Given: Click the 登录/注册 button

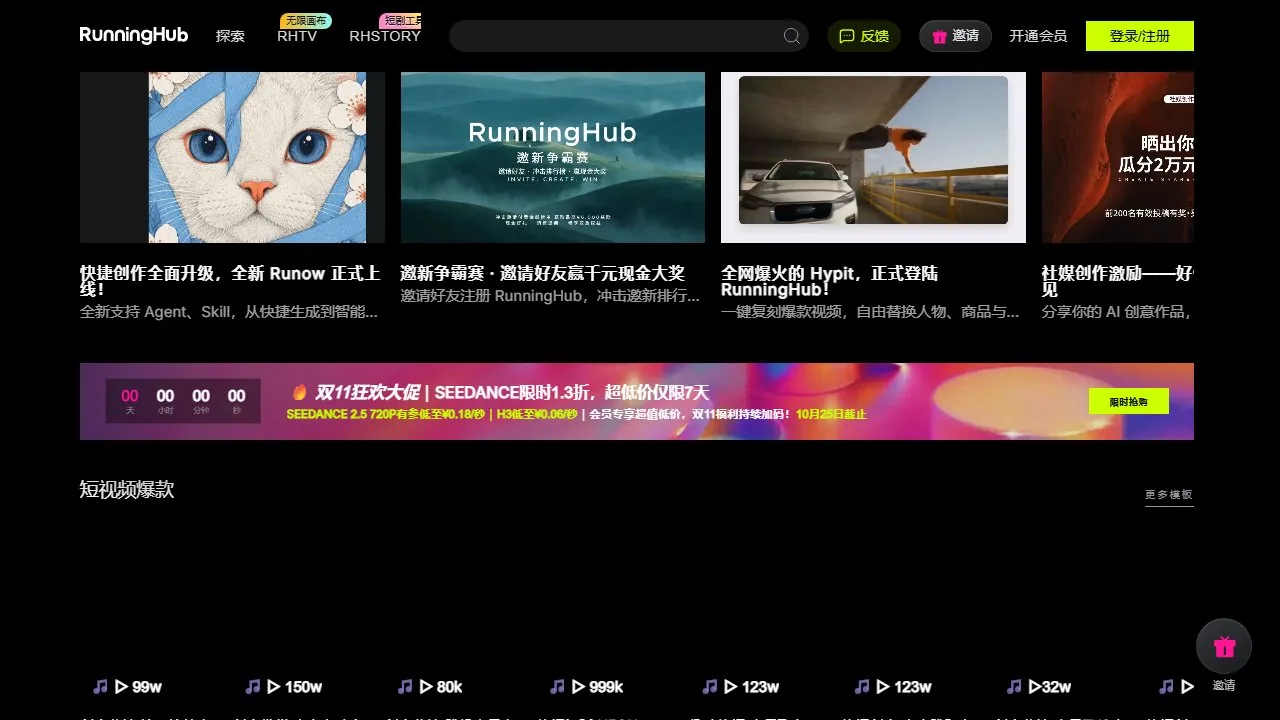Looking at the screenshot, I should (x=1140, y=36).
